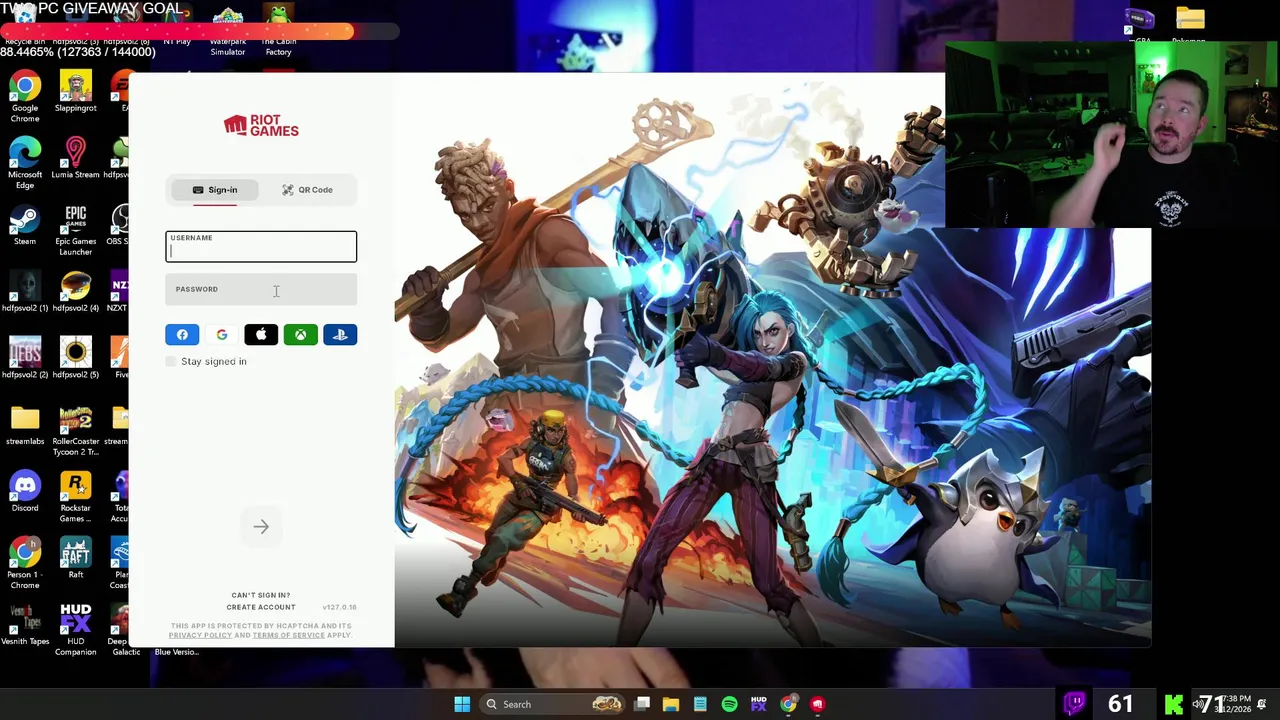The width and height of the screenshot is (1280, 720).
Task: Select hdfpsvol2 (2) desktop icon
Action: (x=25, y=359)
